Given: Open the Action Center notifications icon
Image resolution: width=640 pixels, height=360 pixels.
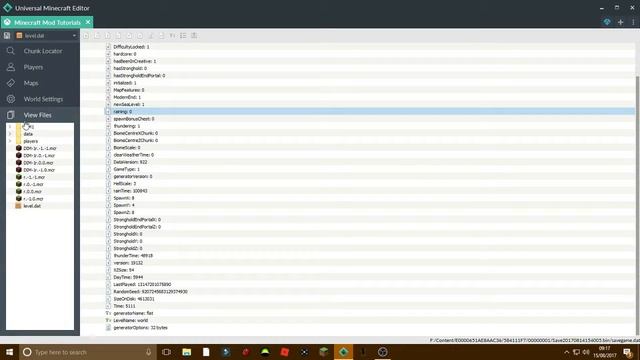Looking at the screenshot, I should (x=628, y=352).
